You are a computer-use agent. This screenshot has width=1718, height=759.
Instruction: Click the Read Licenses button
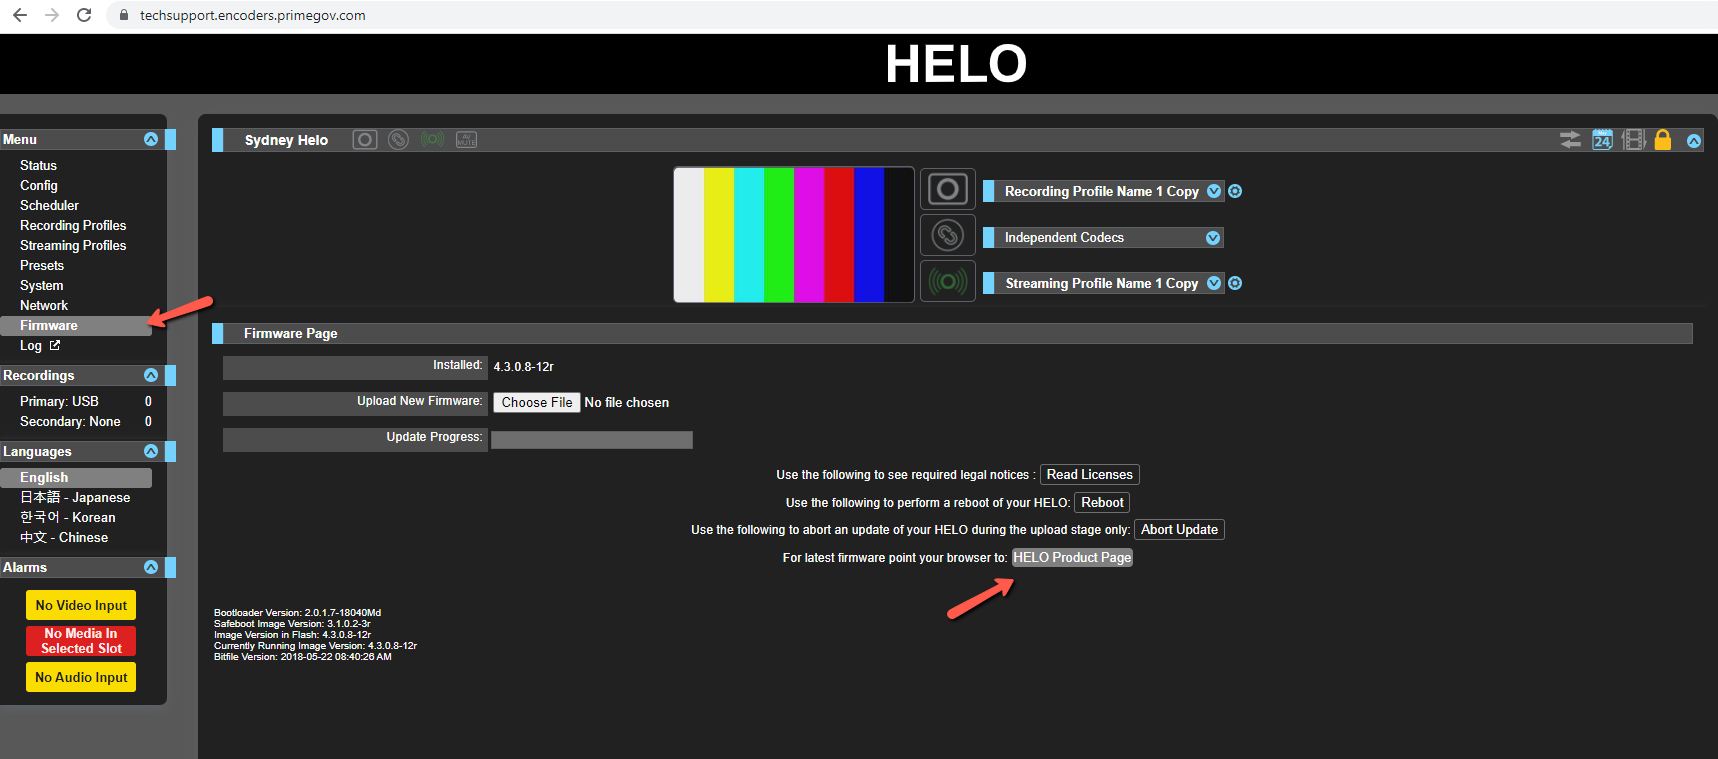1090,474
